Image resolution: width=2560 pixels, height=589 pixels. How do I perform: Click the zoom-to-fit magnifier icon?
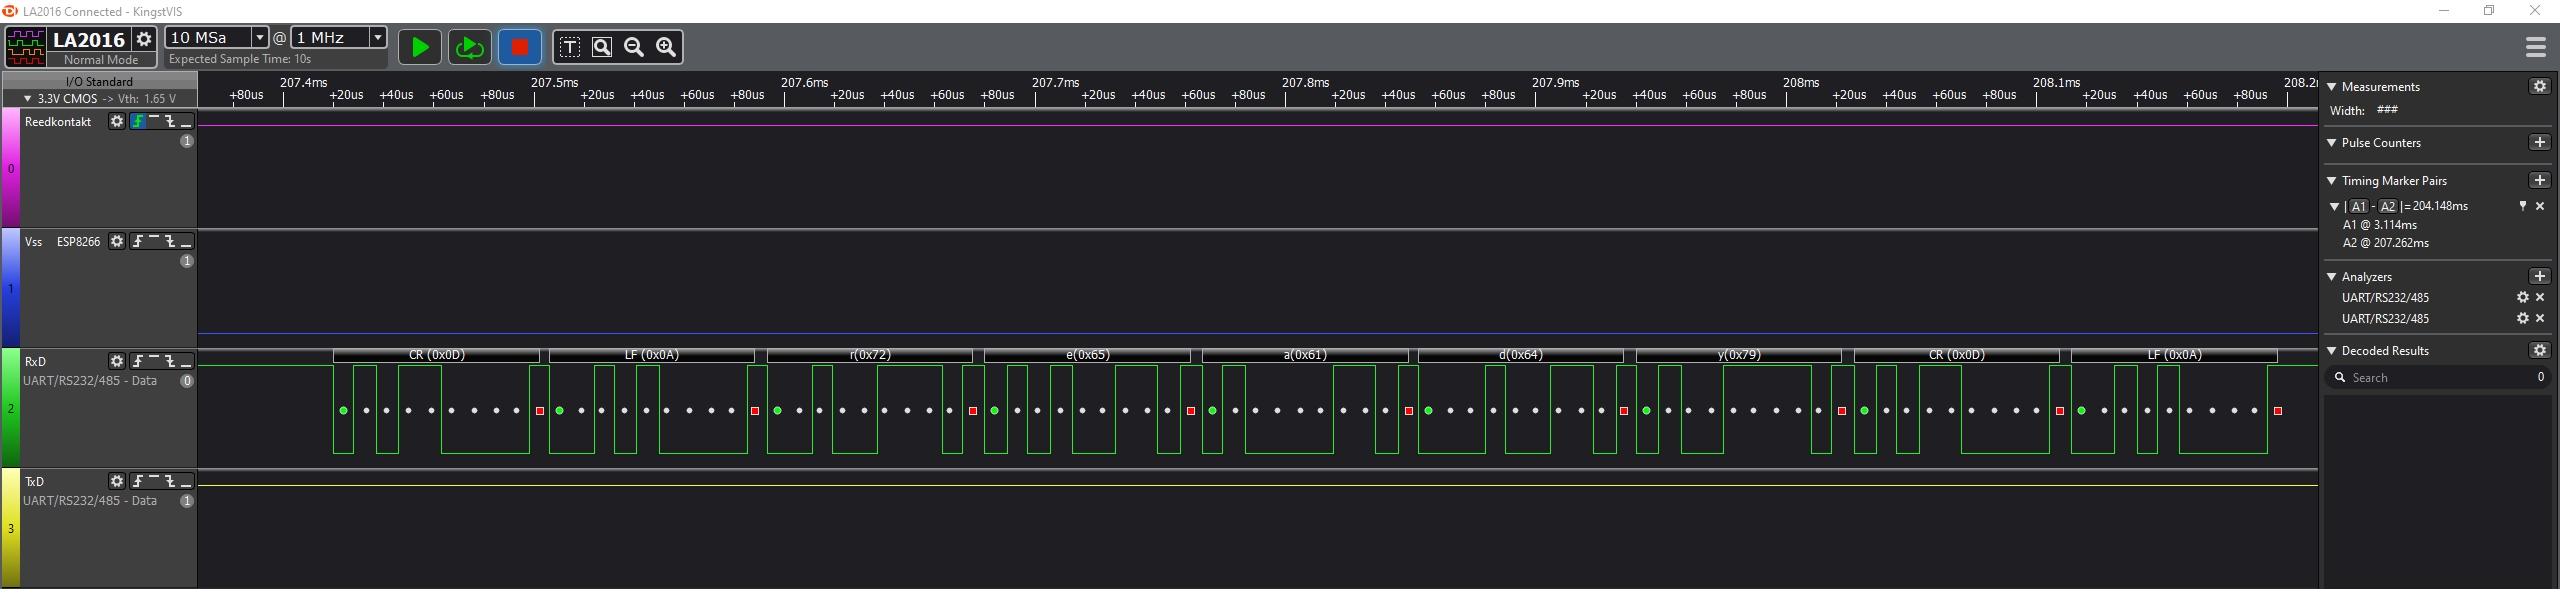point(602,47)
